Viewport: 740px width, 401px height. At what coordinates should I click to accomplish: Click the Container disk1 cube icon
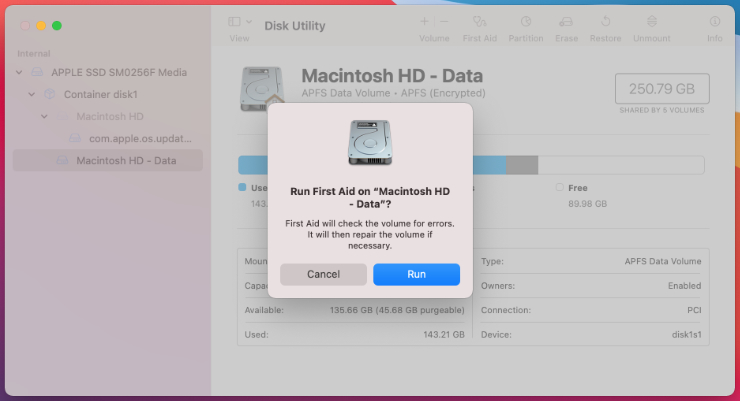pyautogui.click(x=50, y=94)
